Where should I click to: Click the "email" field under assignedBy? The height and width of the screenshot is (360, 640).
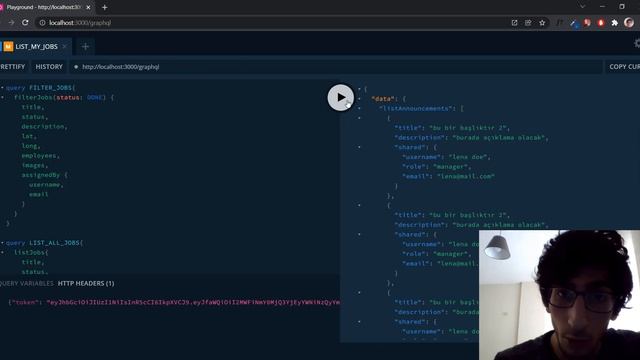39,194
